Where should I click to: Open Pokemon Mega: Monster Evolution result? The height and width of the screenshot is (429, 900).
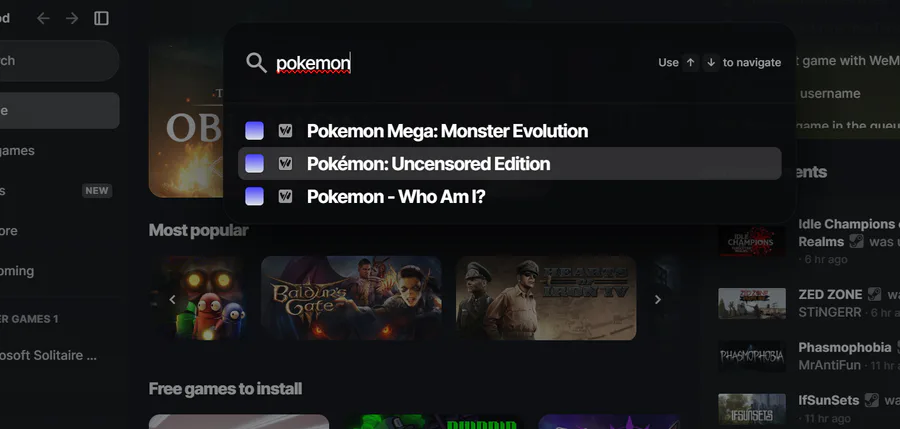point(510,131)
